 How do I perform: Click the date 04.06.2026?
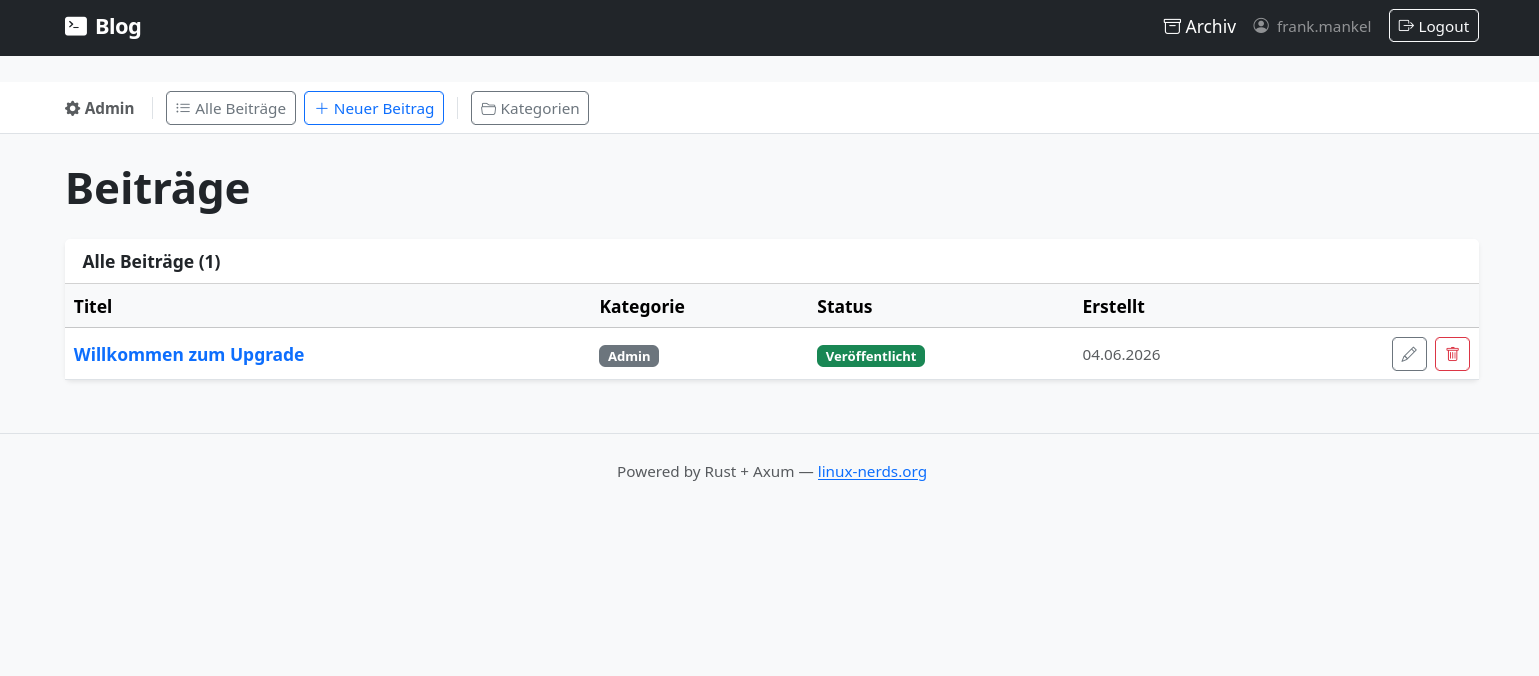[1121, 355]
